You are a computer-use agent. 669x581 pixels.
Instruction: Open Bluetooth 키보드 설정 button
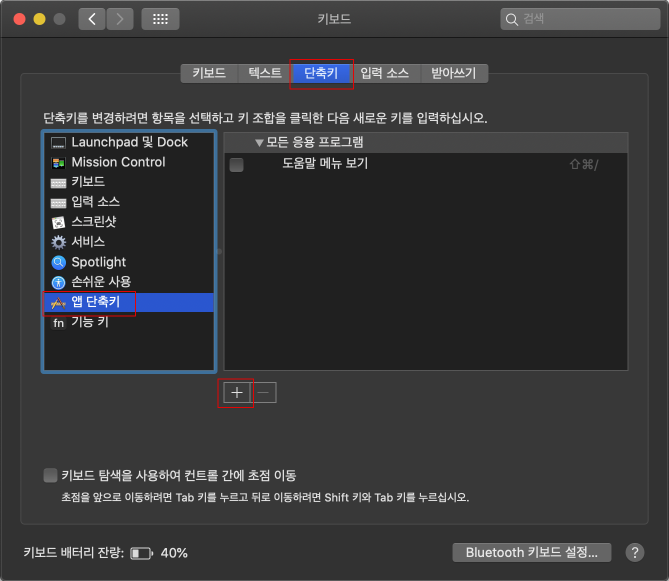[532, 552]
